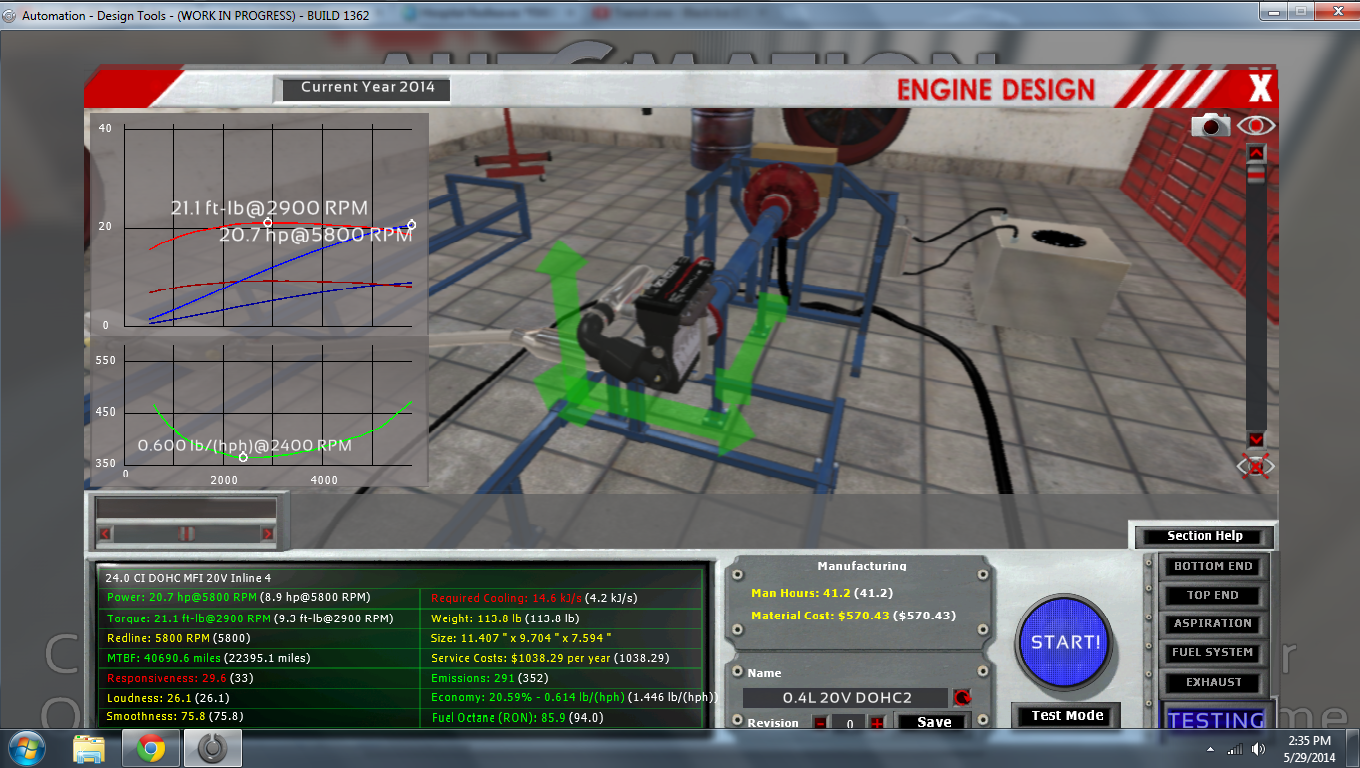Open Google Chrome from taskbar
This screenshot has height=768, width=1360.
coord(151,748)
